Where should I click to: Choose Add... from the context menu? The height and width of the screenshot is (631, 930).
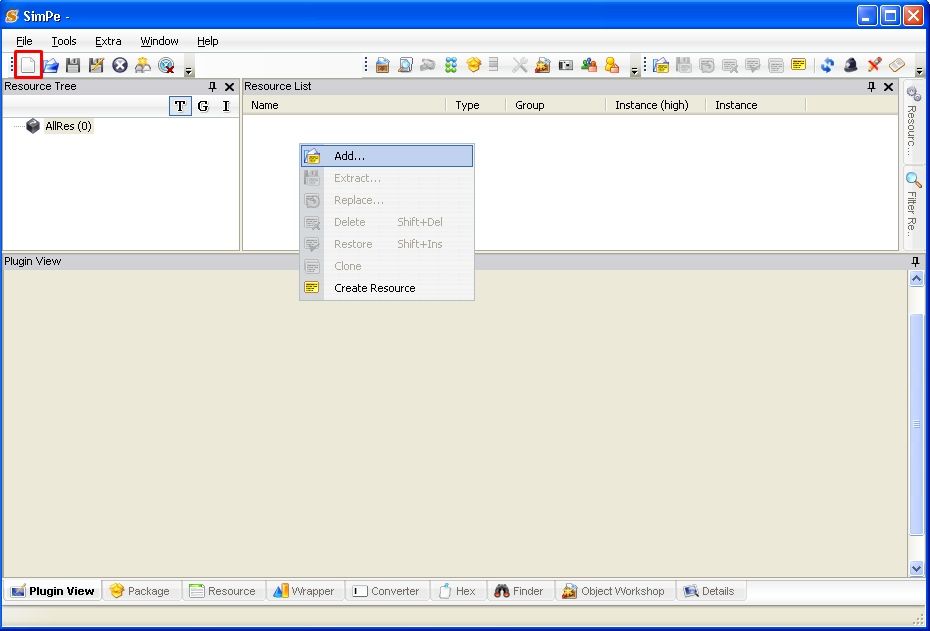[x=387, y=156]
